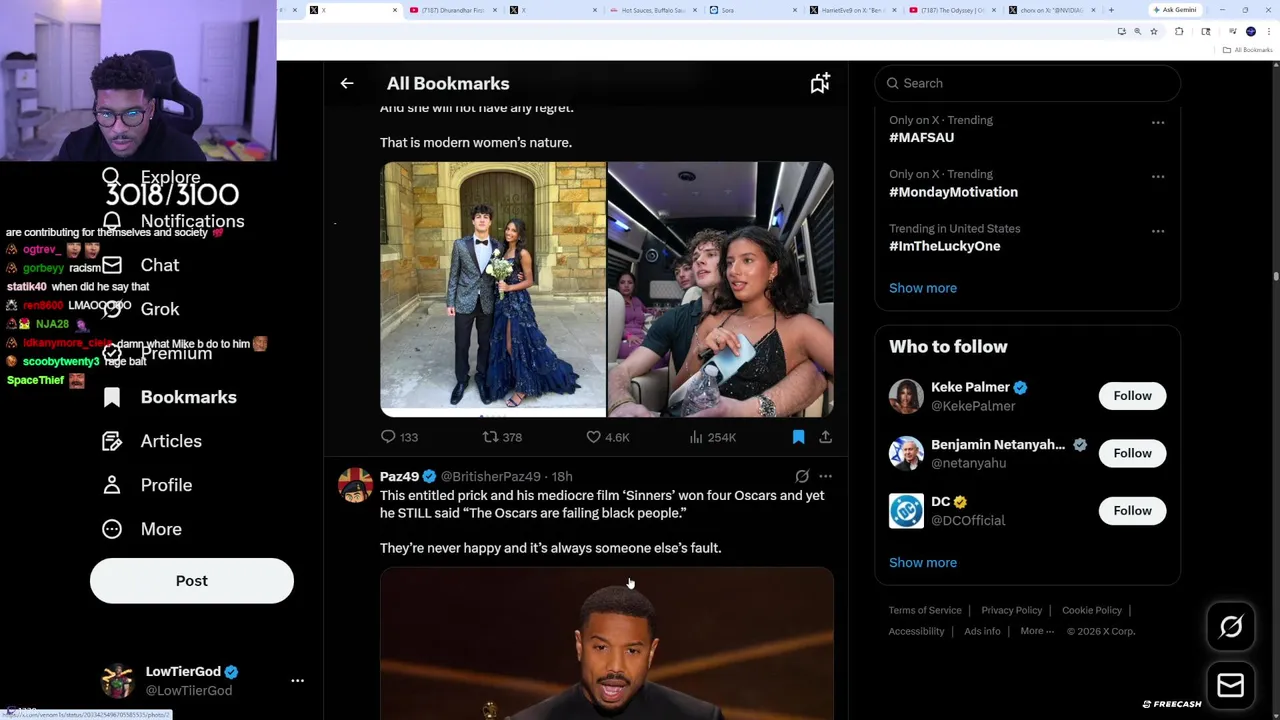Open the left prom photo by the doorway

coord(493,289)
